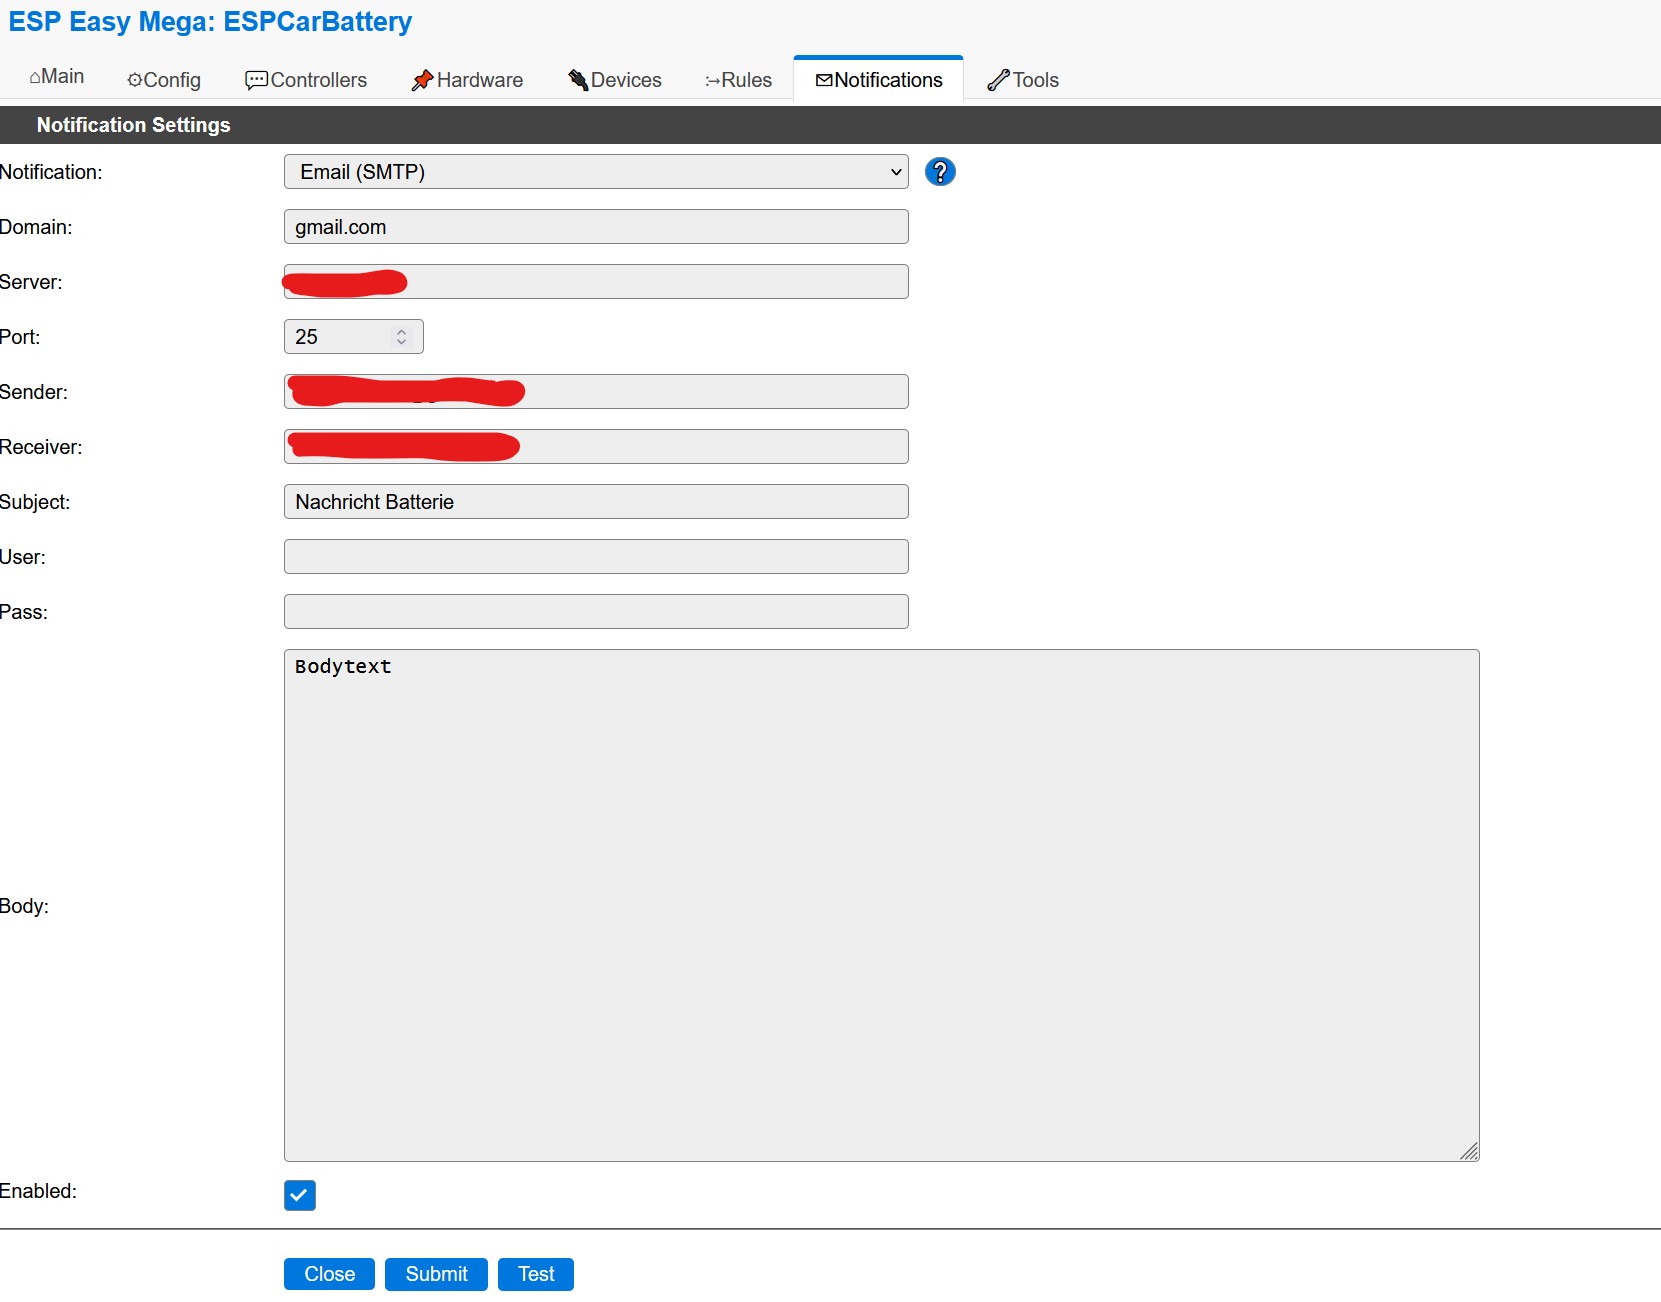Click inside the Body text area
This screenshot has width=1661, height=1302.
882,906
